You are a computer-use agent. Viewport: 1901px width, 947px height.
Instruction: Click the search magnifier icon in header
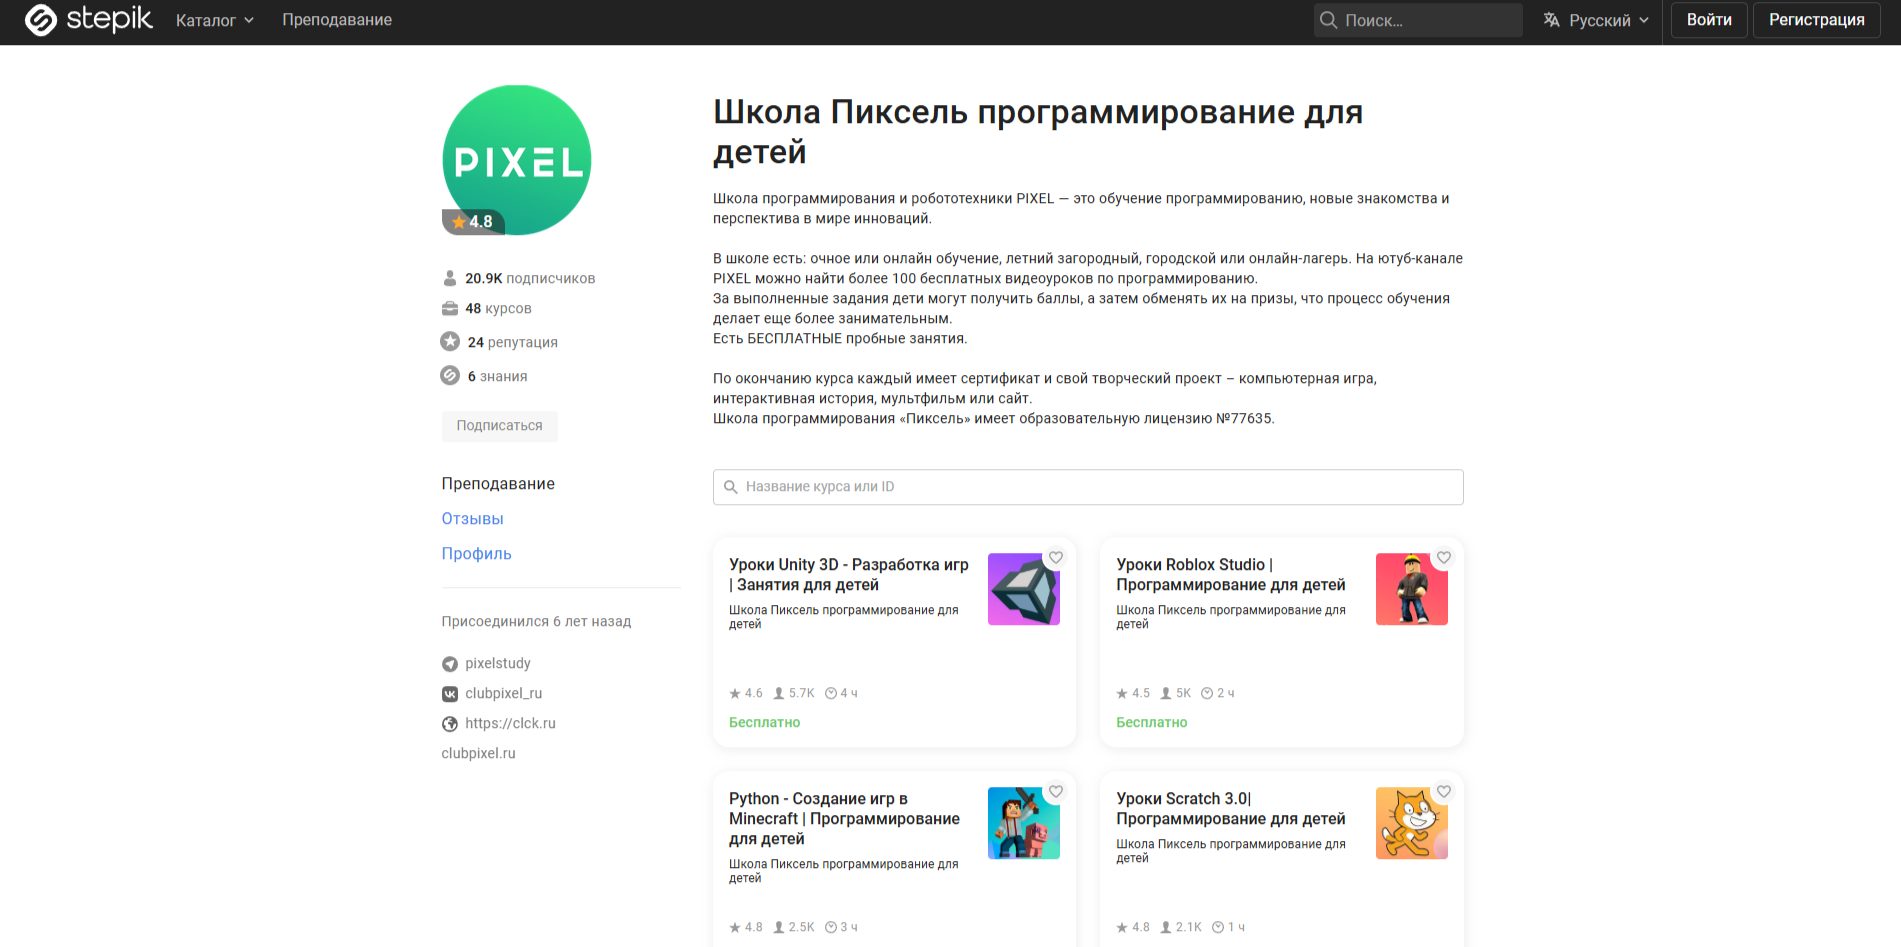[x=1328, y=20]
